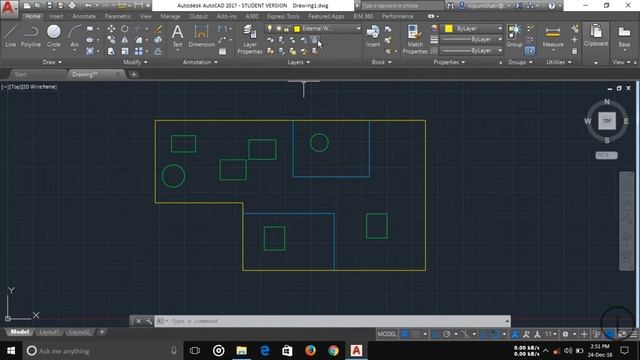Toggle the layer lock icon
Viewport: 640px width, 360px height.
coord(287,28)
